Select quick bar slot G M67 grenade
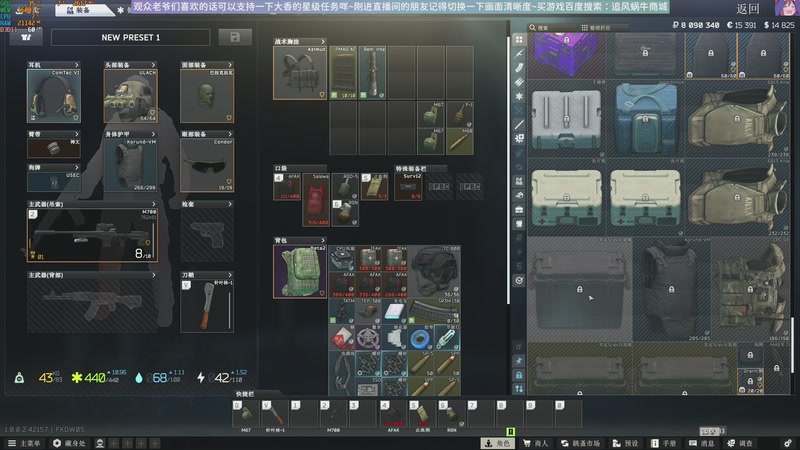800x450 pixels. click(246, 414)
